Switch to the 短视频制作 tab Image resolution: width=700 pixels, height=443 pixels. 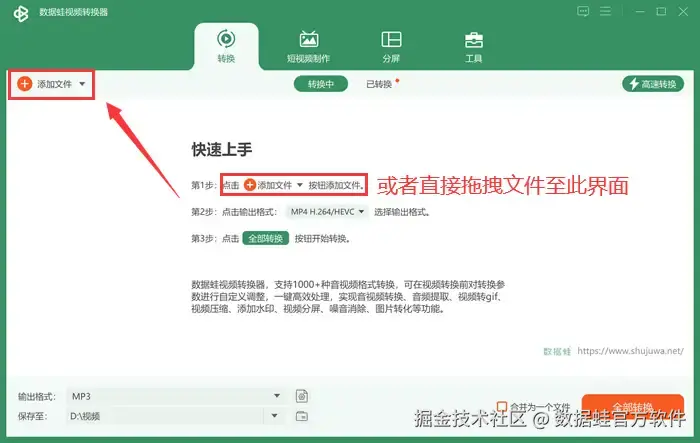(308, 46)
